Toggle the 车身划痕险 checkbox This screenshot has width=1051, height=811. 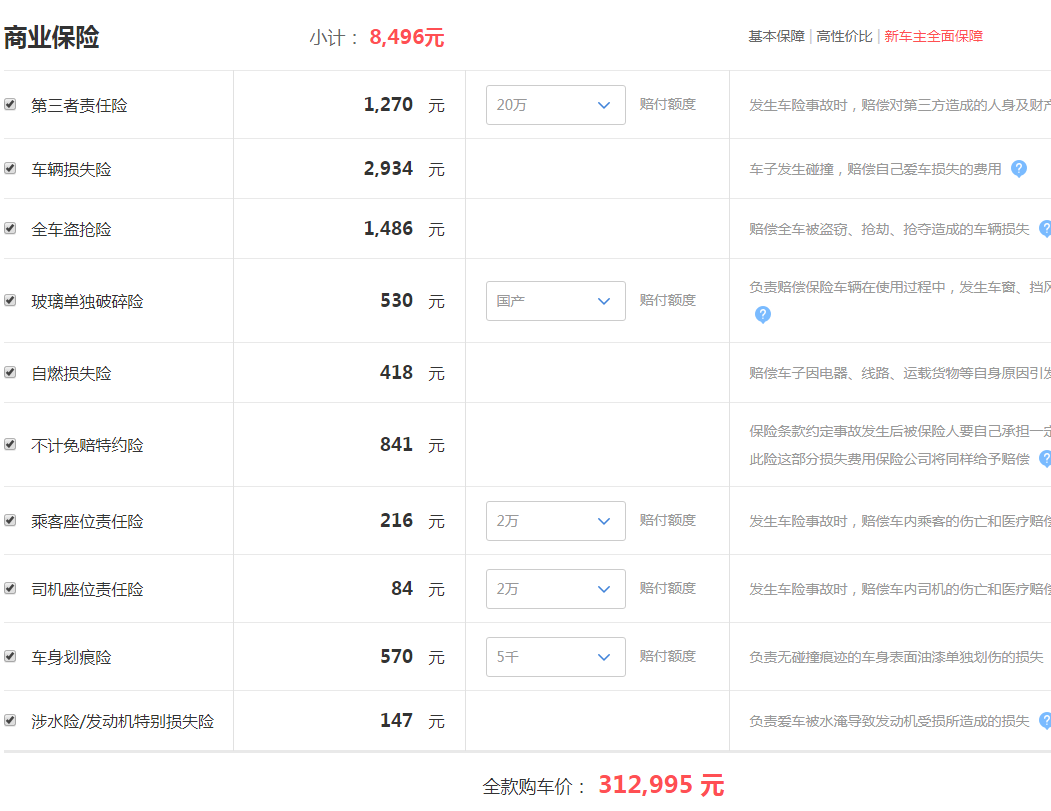point(10,656)
